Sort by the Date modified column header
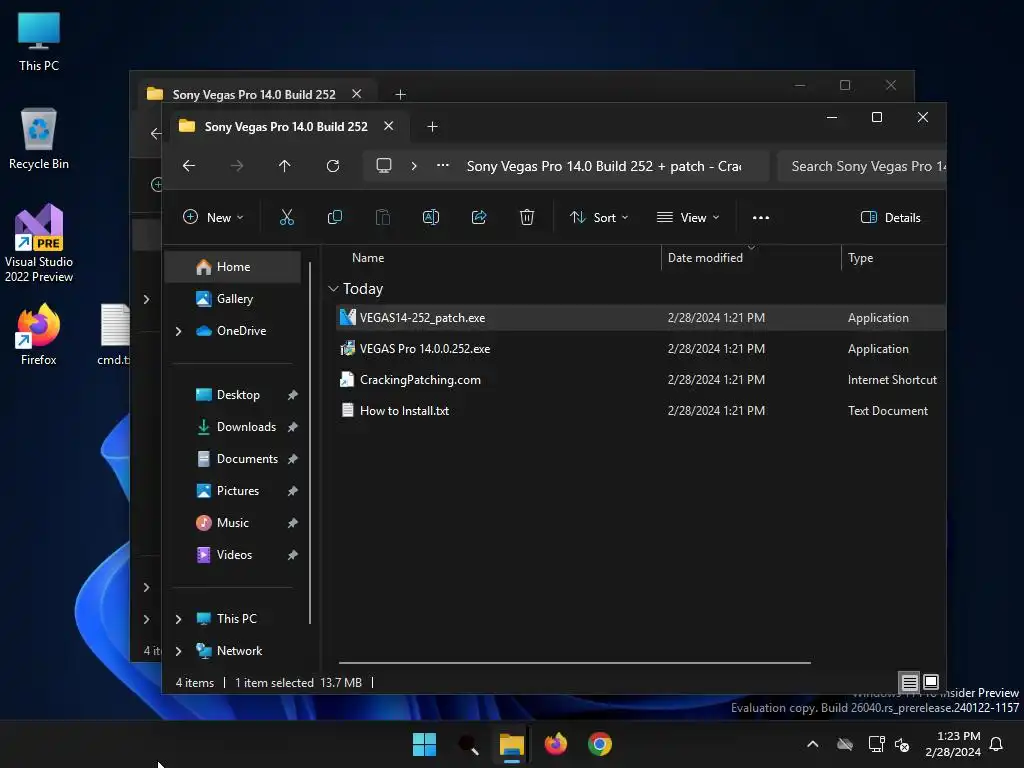 pos(705,258)
